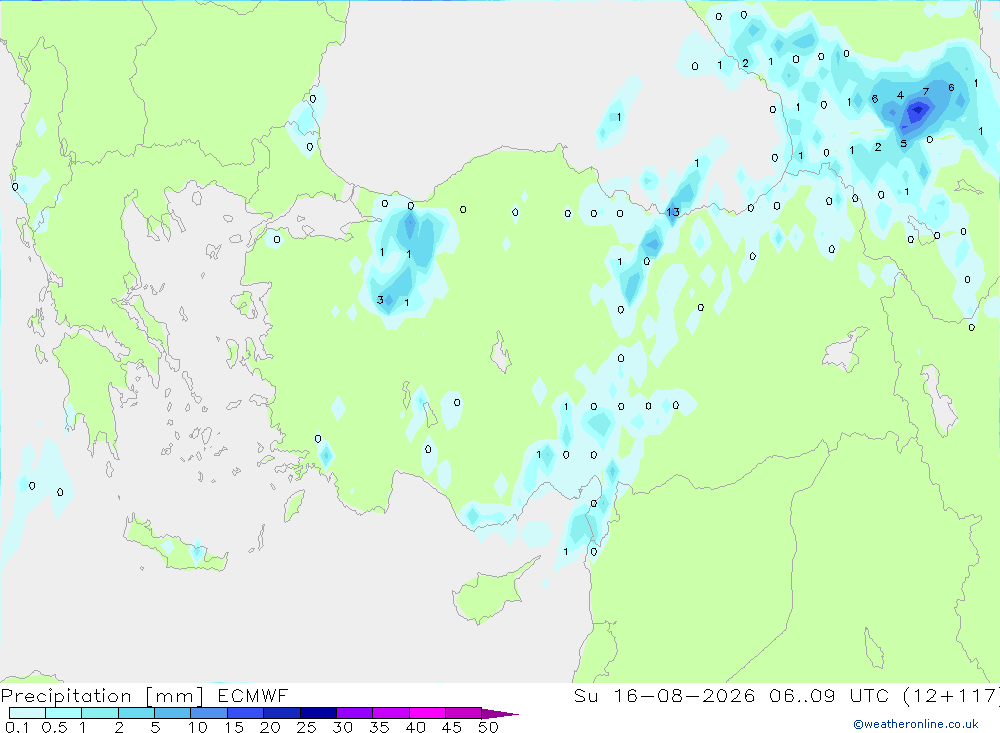Pick the 30–35 mm violet legend swatch

tap(354, 713)
